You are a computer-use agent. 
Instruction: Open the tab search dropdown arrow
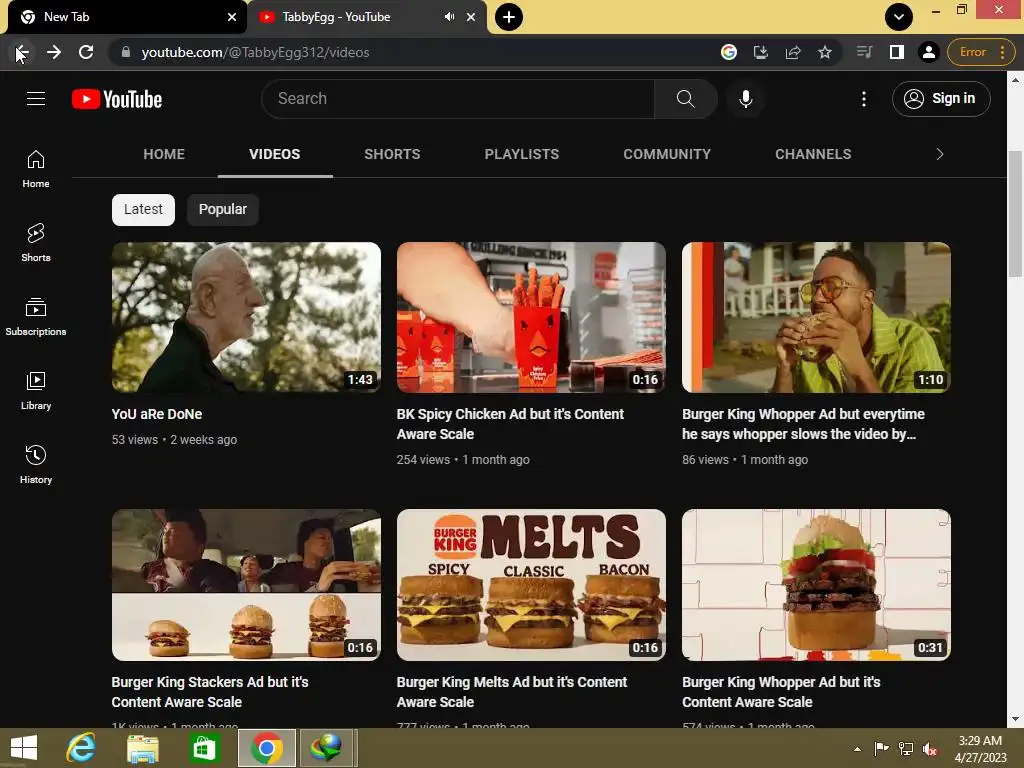point(899,17)
